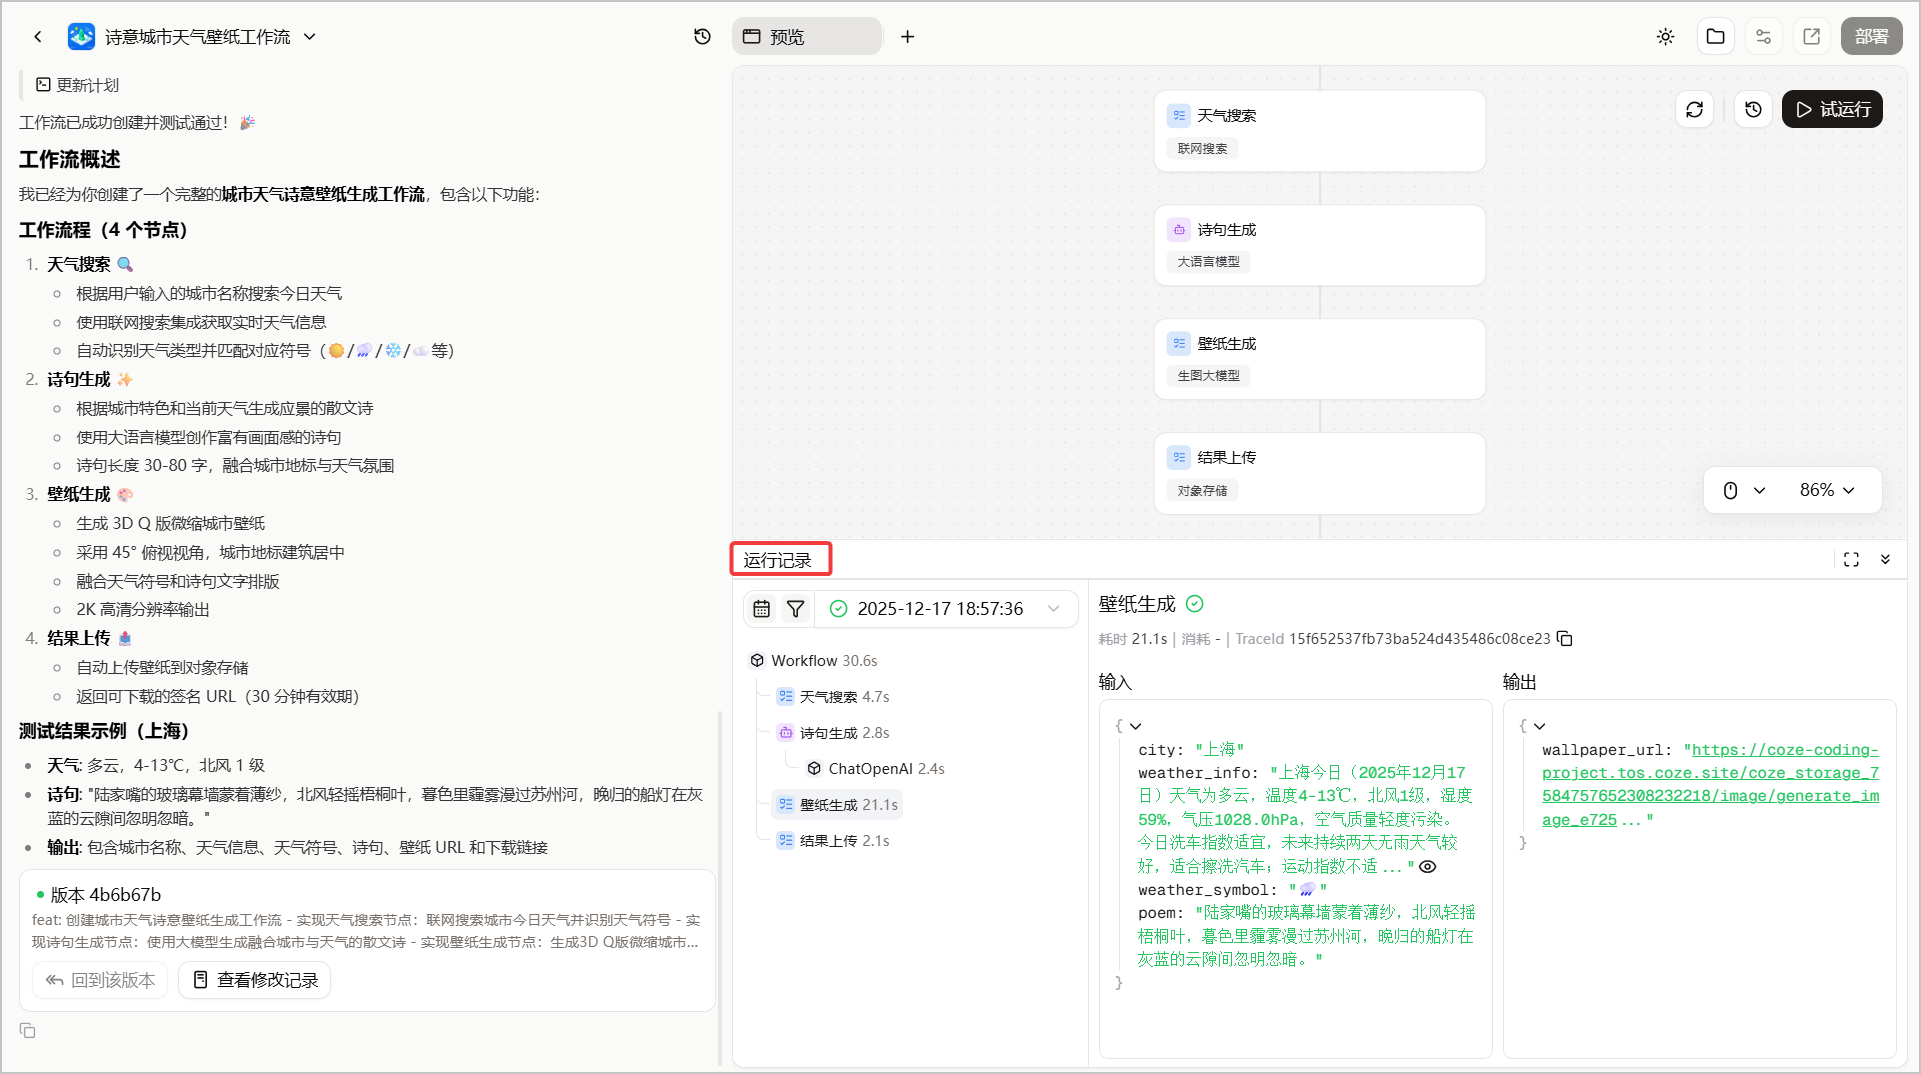
Task: Click 回到该版本 button
Action: [100, 980]
